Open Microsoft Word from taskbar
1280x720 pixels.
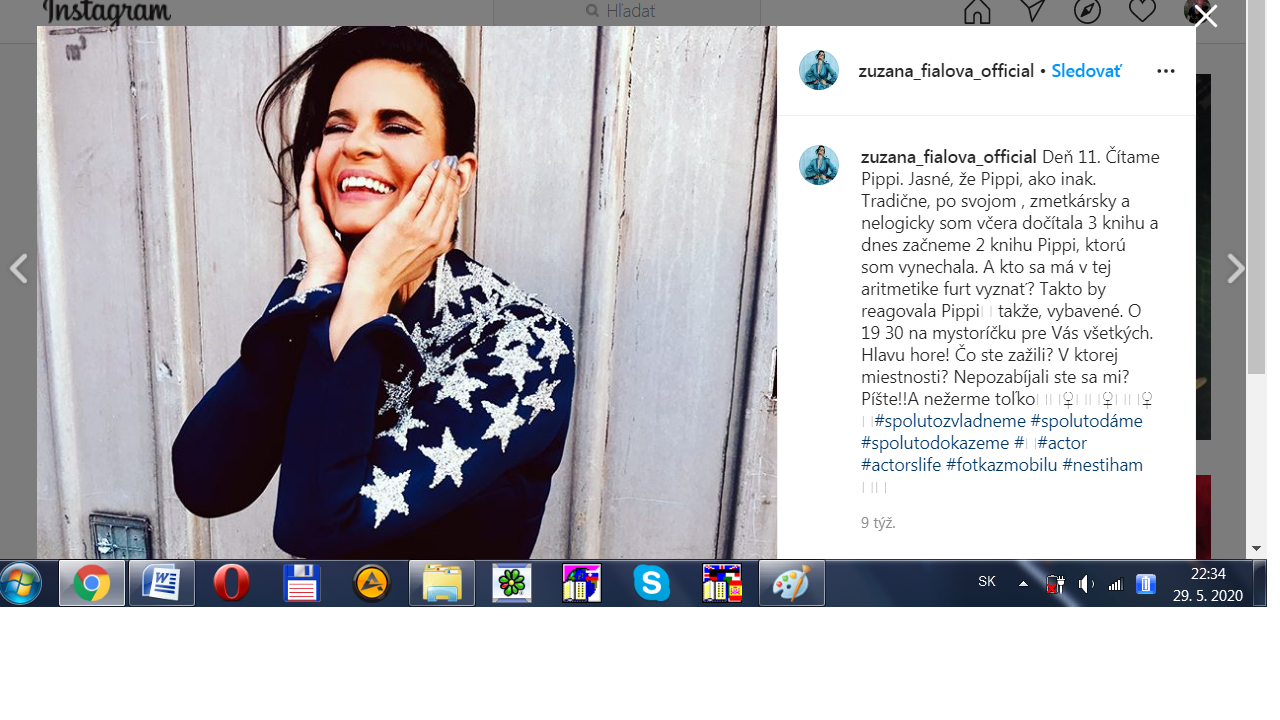coord(161,583)
